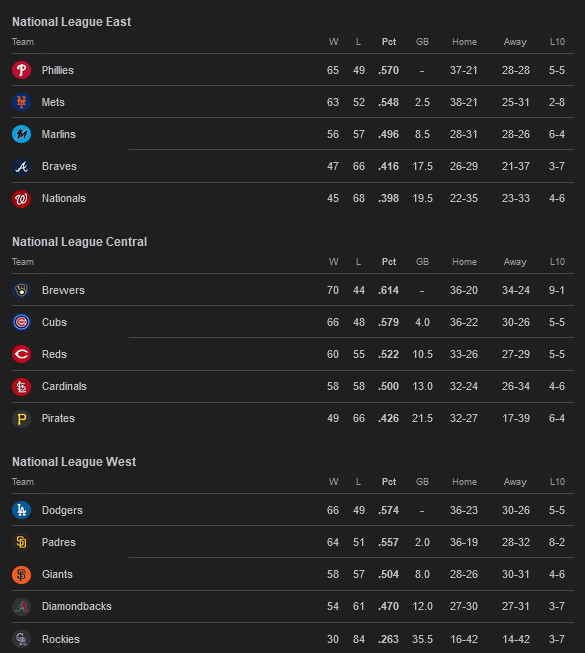Click the Nationals team logo

click(21, 198)
